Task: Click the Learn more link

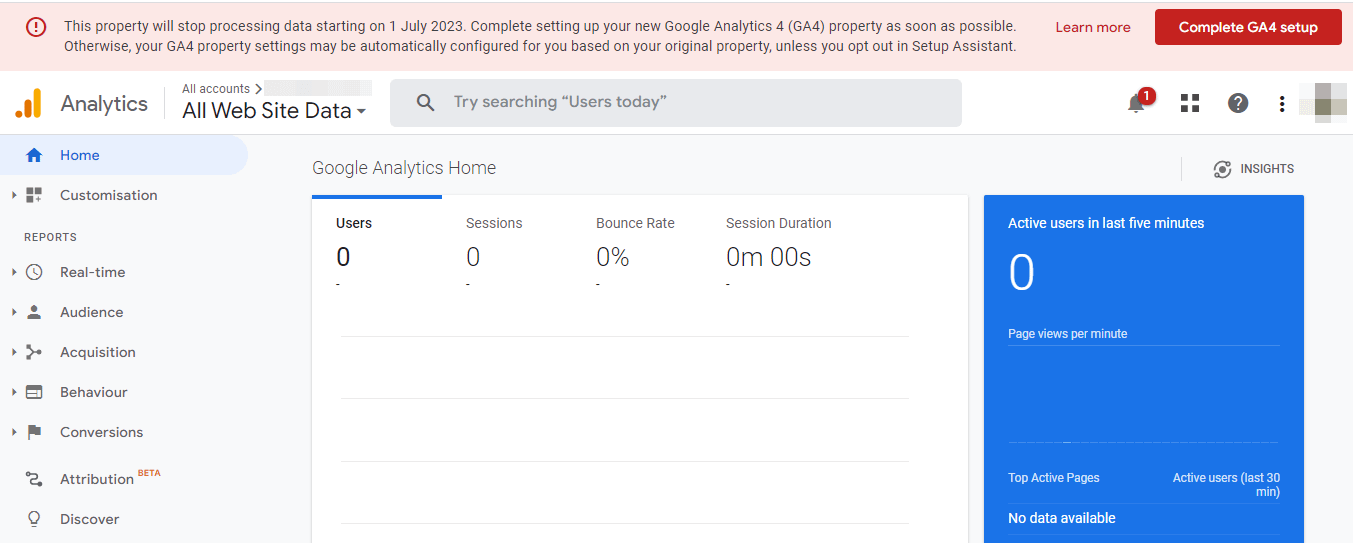Action: [x=1093, y=27]
